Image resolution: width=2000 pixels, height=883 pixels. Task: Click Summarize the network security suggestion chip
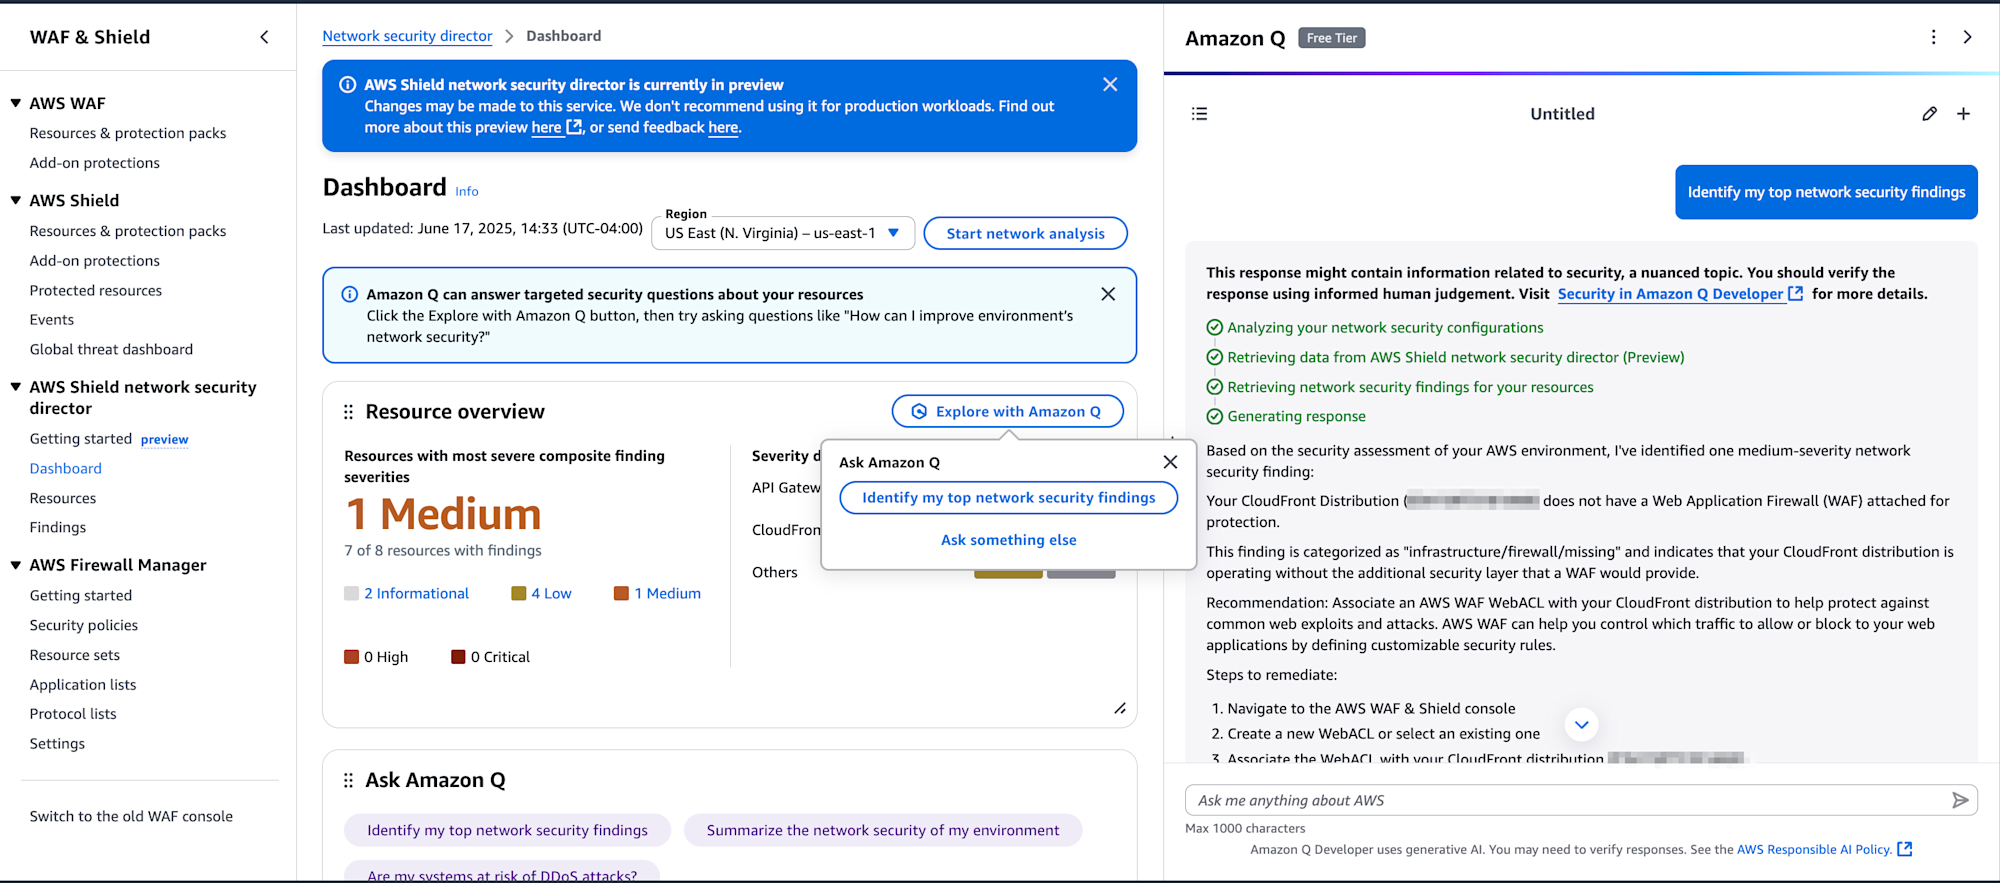pos(882,830)
